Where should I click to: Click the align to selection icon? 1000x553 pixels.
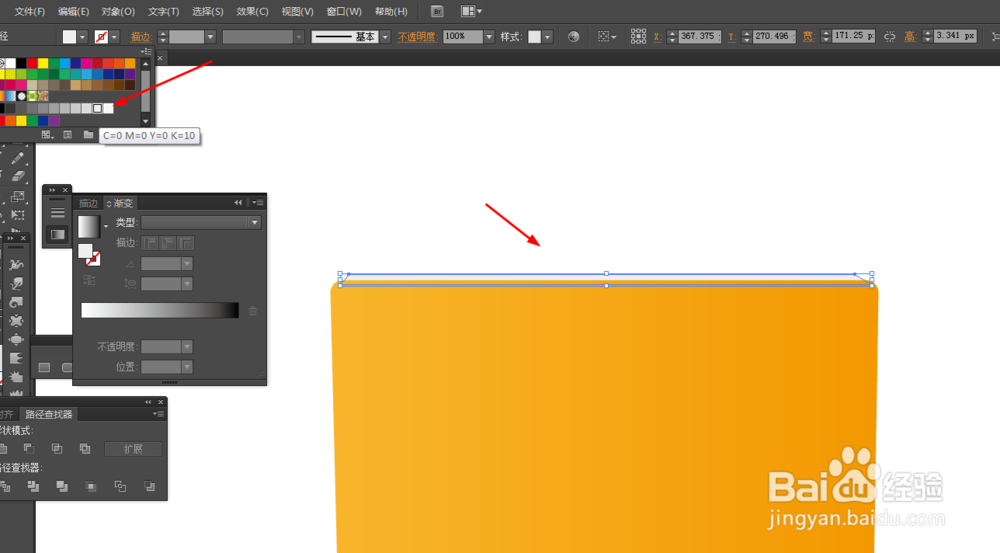(x=607, y=36)
